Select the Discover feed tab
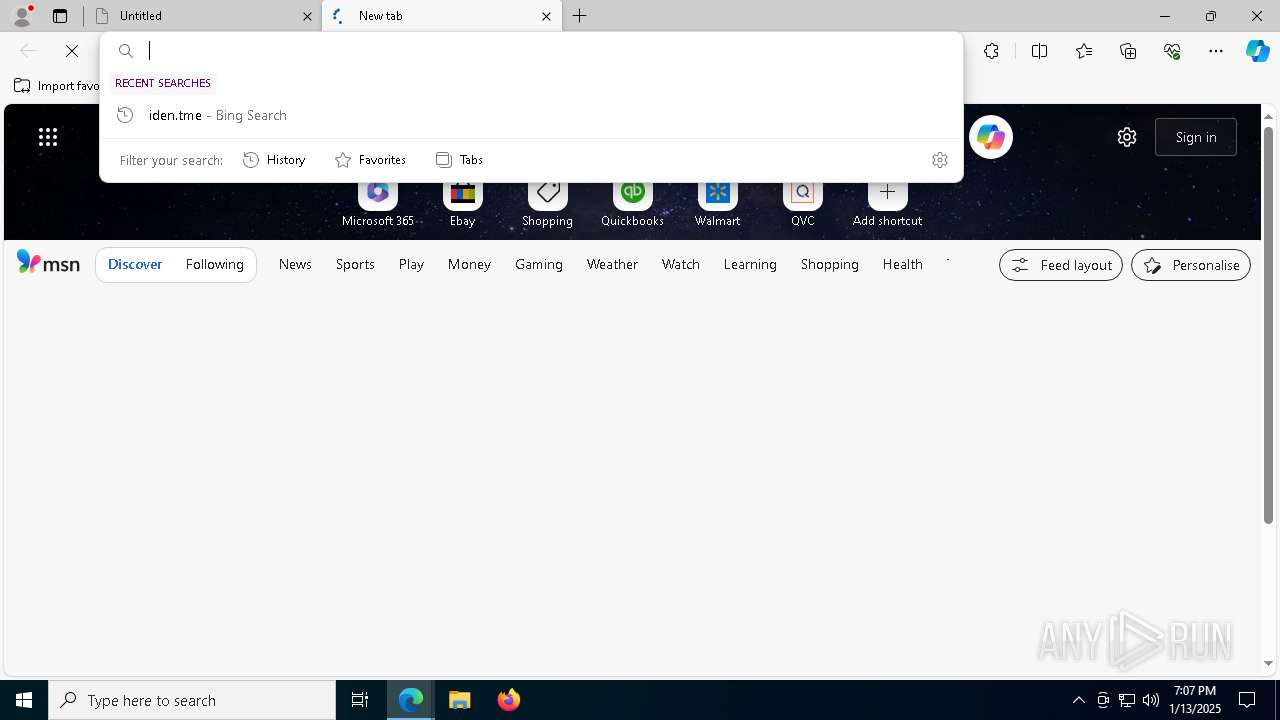The width and height of the screenshot is (1280, 720). point(135,264)
